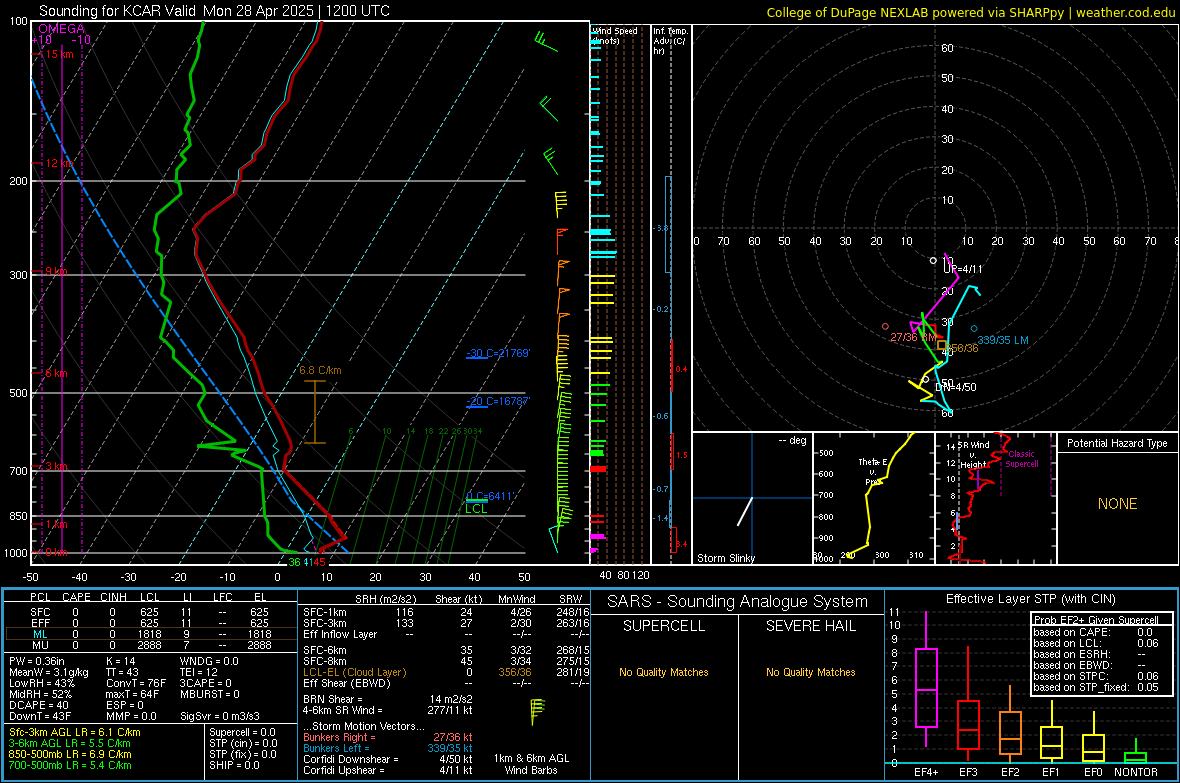Click the 'SHIP = 0.0' parameter
This screenshot has height=783, width=1180.
[x=234, y=765]
